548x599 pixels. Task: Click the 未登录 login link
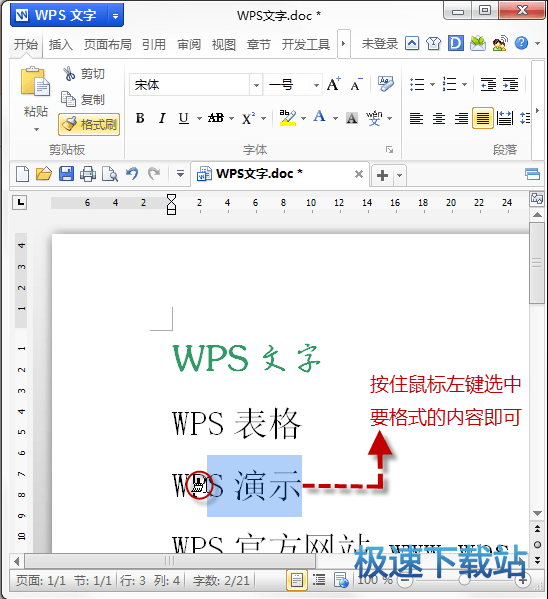(x=380, y=44)
